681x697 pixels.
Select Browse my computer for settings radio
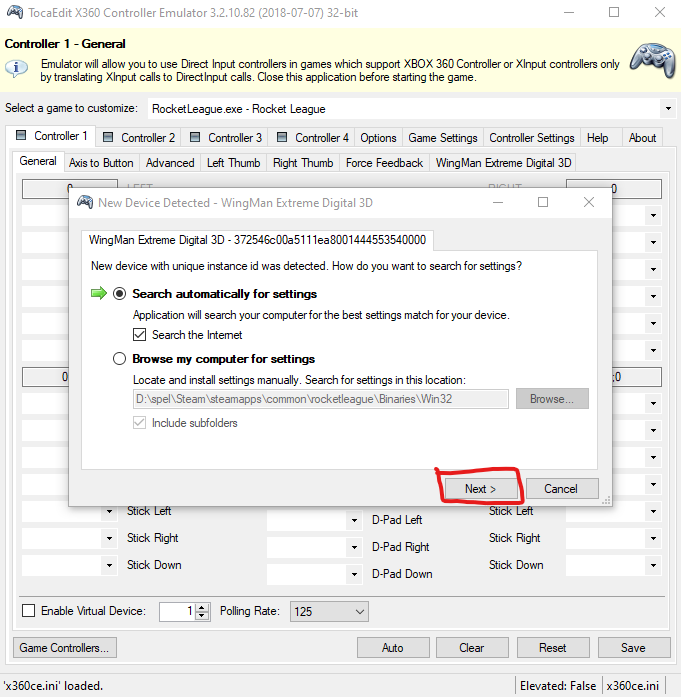click(119, 359)
